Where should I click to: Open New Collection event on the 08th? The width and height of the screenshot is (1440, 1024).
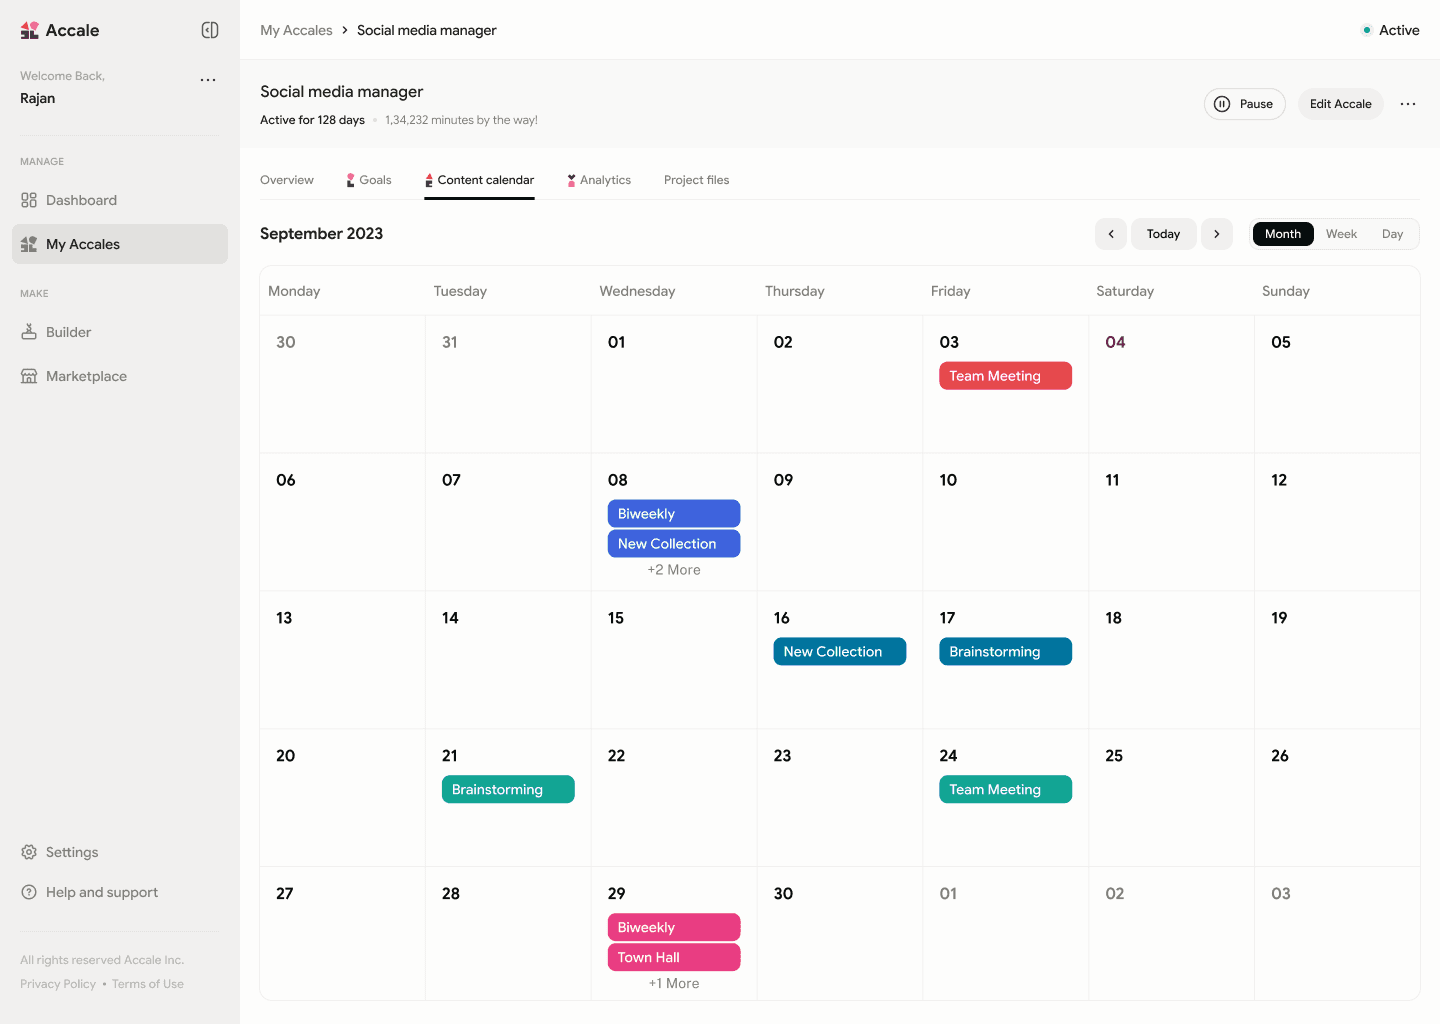[674, 544]
